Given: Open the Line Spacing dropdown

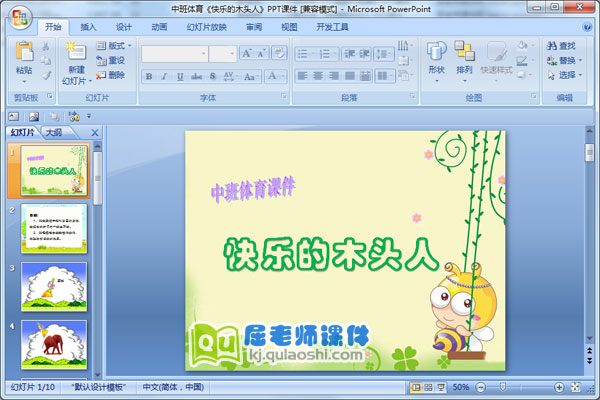Looking at the screenshot, I should (x=384, y=54).
